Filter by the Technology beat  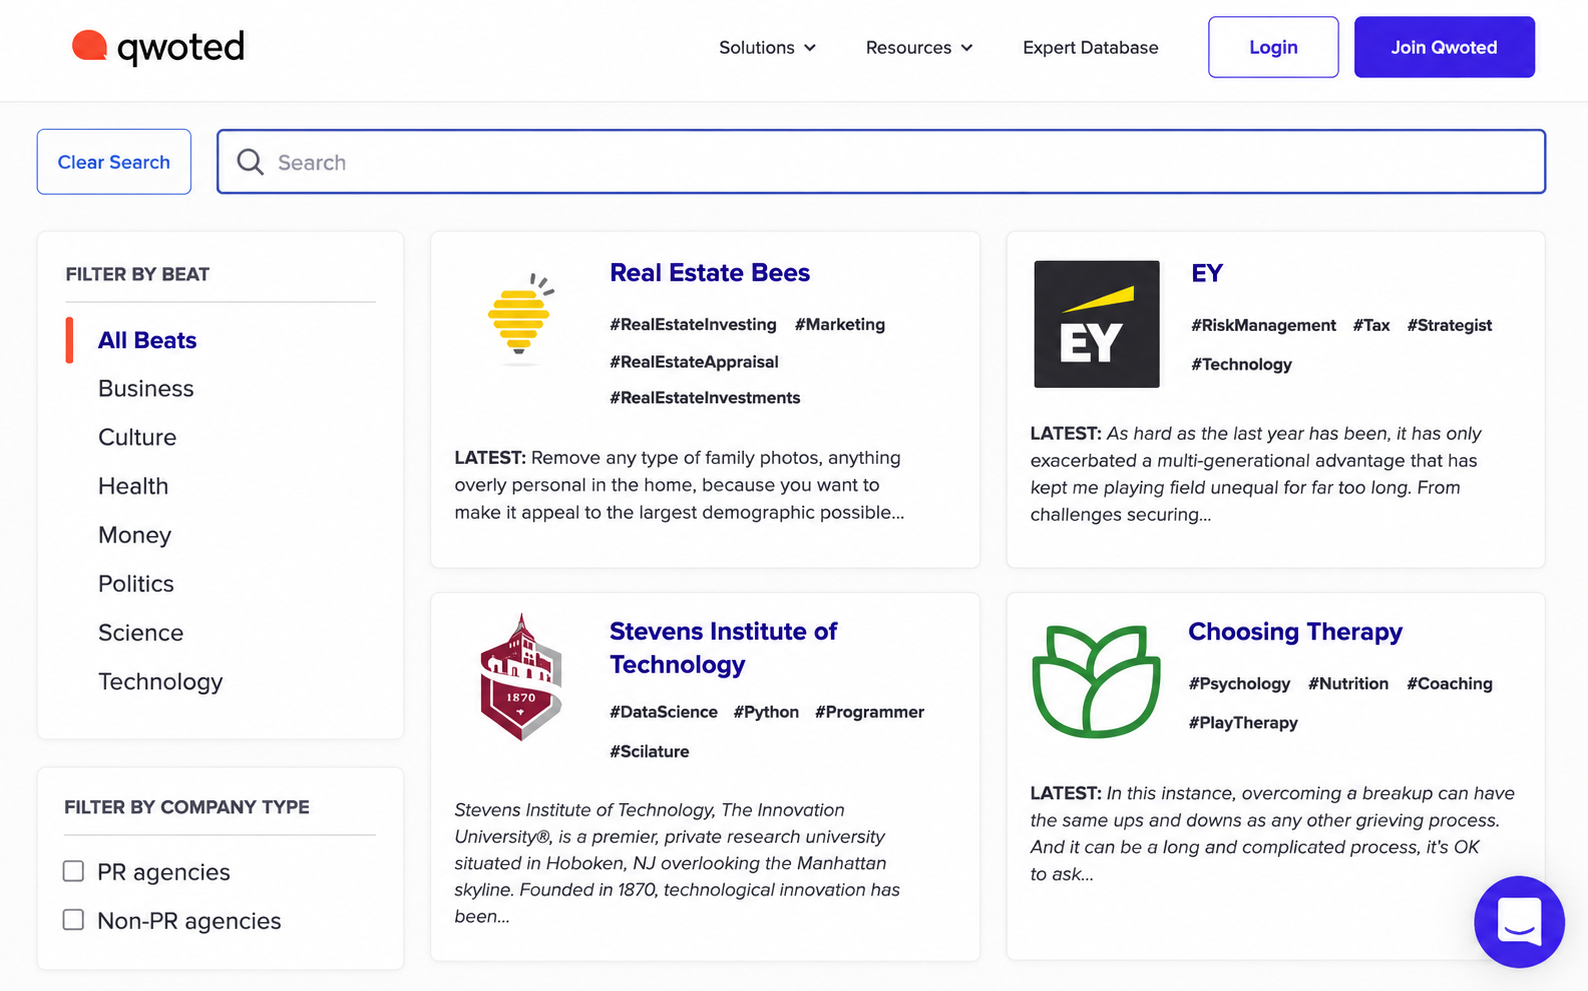pyautogui.click(x=160, y=681)
